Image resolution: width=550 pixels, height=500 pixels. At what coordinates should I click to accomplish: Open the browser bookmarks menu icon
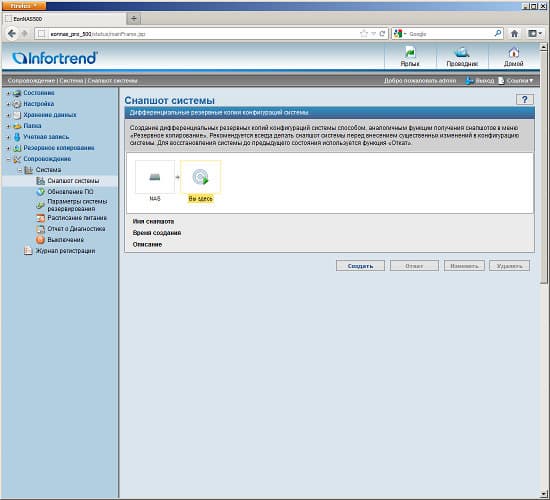pyautogui.click(x=535, y=34)
